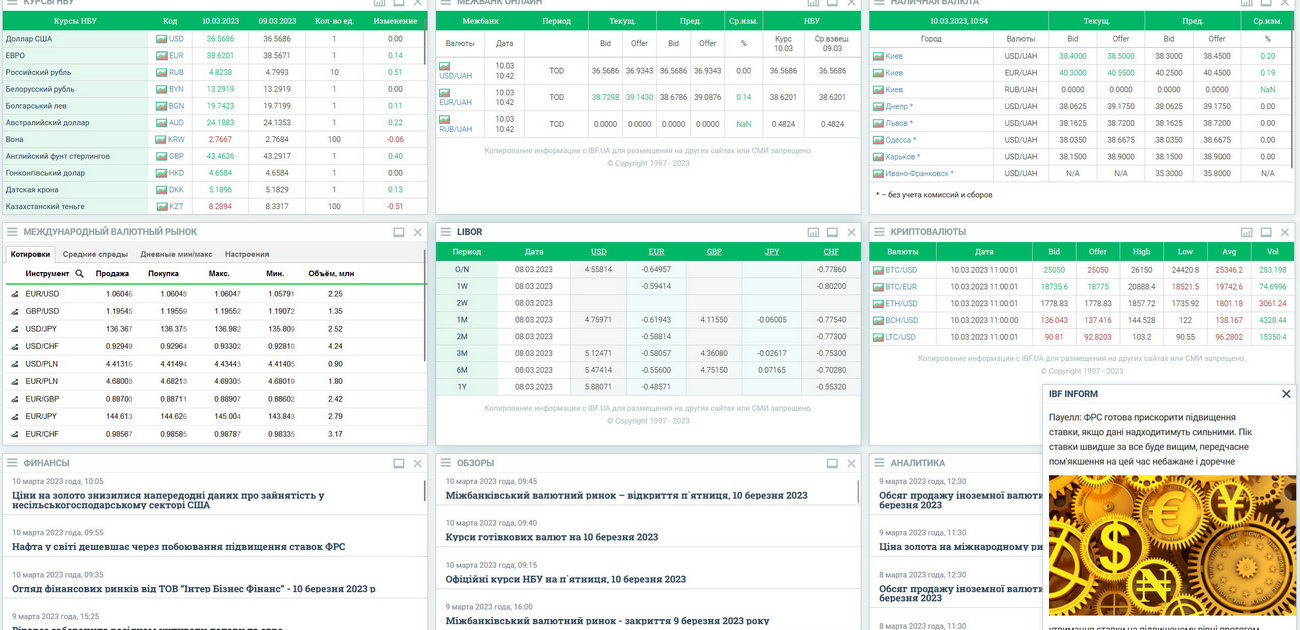Viewport: 1300px width, 630px height.
Task: Open the LIBOR panel hamburger menu
Action: point(446,232)
